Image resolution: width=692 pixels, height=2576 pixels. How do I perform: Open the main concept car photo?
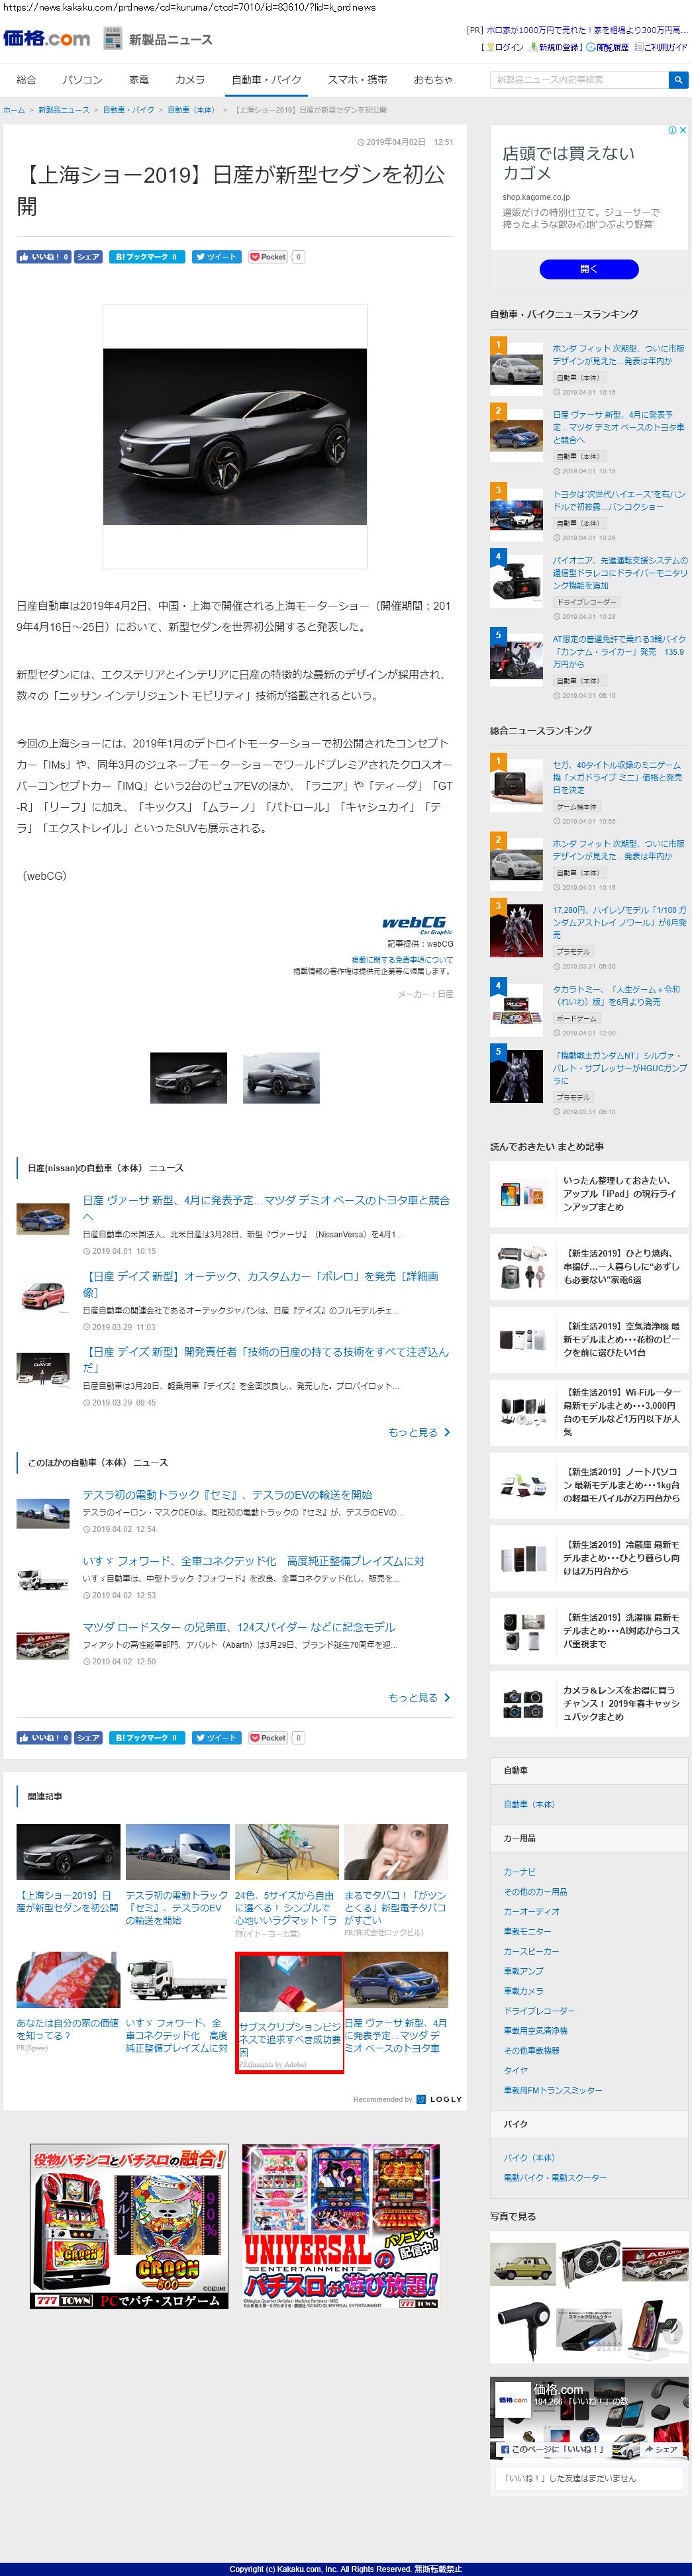(235, 436)
